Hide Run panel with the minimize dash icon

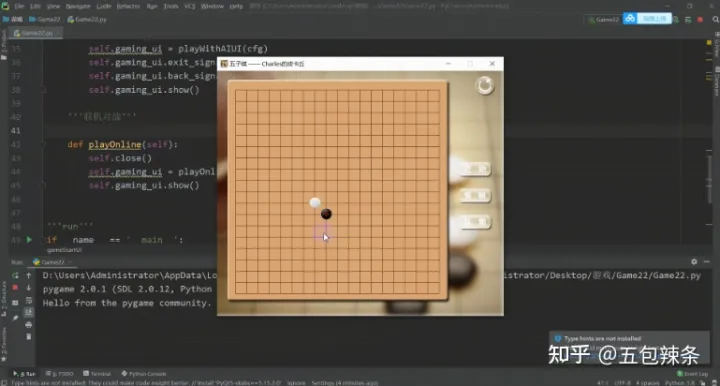click(x=707, y=262)
